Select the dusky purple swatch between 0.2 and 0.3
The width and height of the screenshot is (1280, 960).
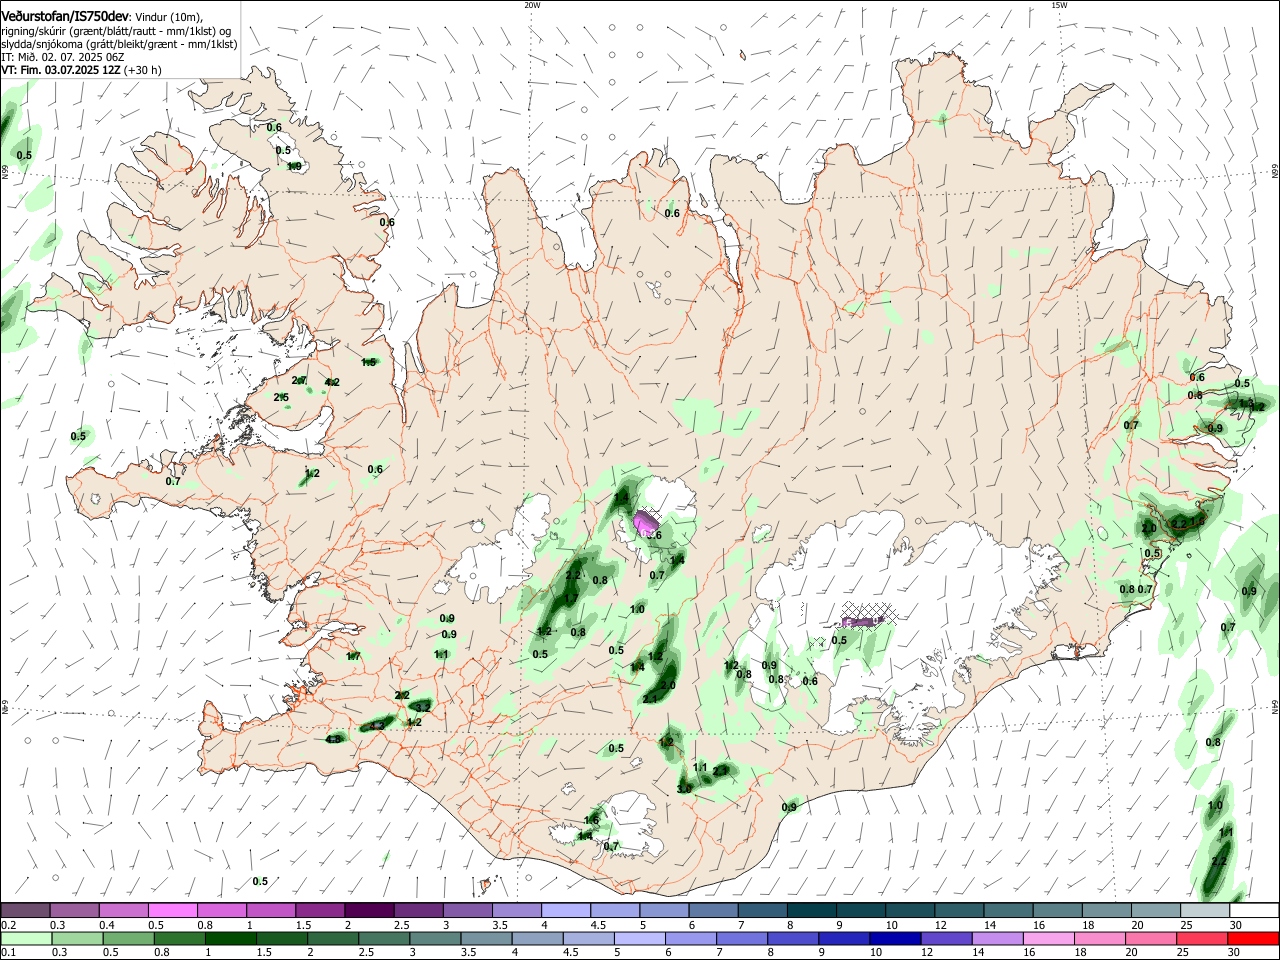point(26,911)
